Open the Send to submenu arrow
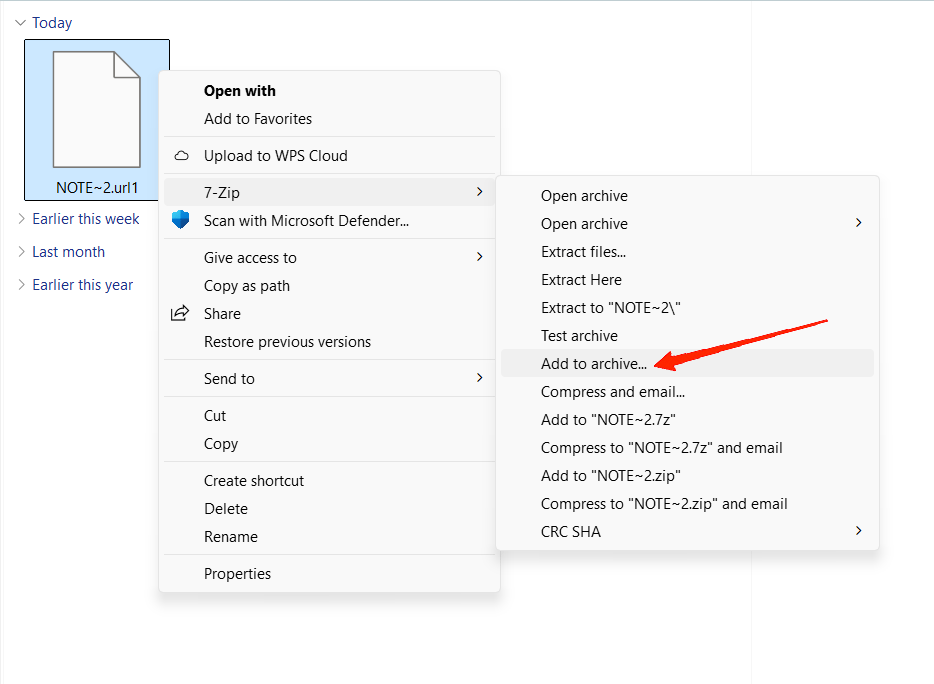Screen dimensions: 934x684 click(x=480, y=378)
